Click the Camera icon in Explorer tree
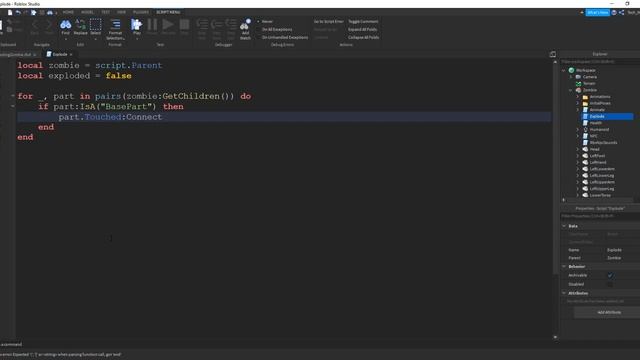Viewport: 640px width, 360px height. 578,77
